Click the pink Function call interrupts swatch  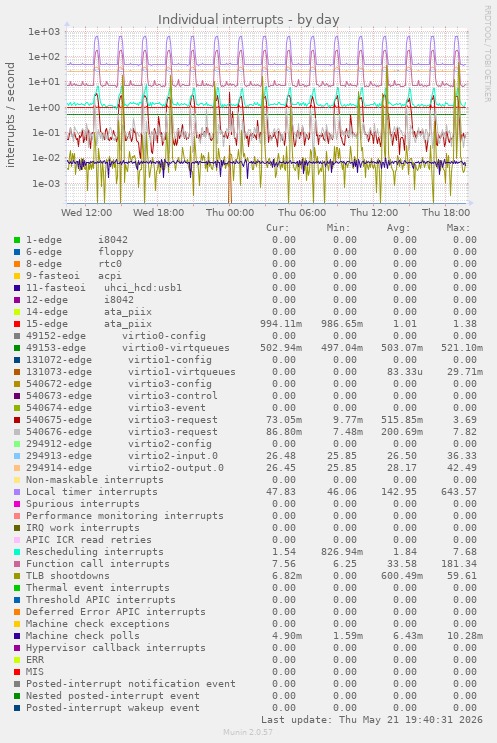[x=17, y=564]
